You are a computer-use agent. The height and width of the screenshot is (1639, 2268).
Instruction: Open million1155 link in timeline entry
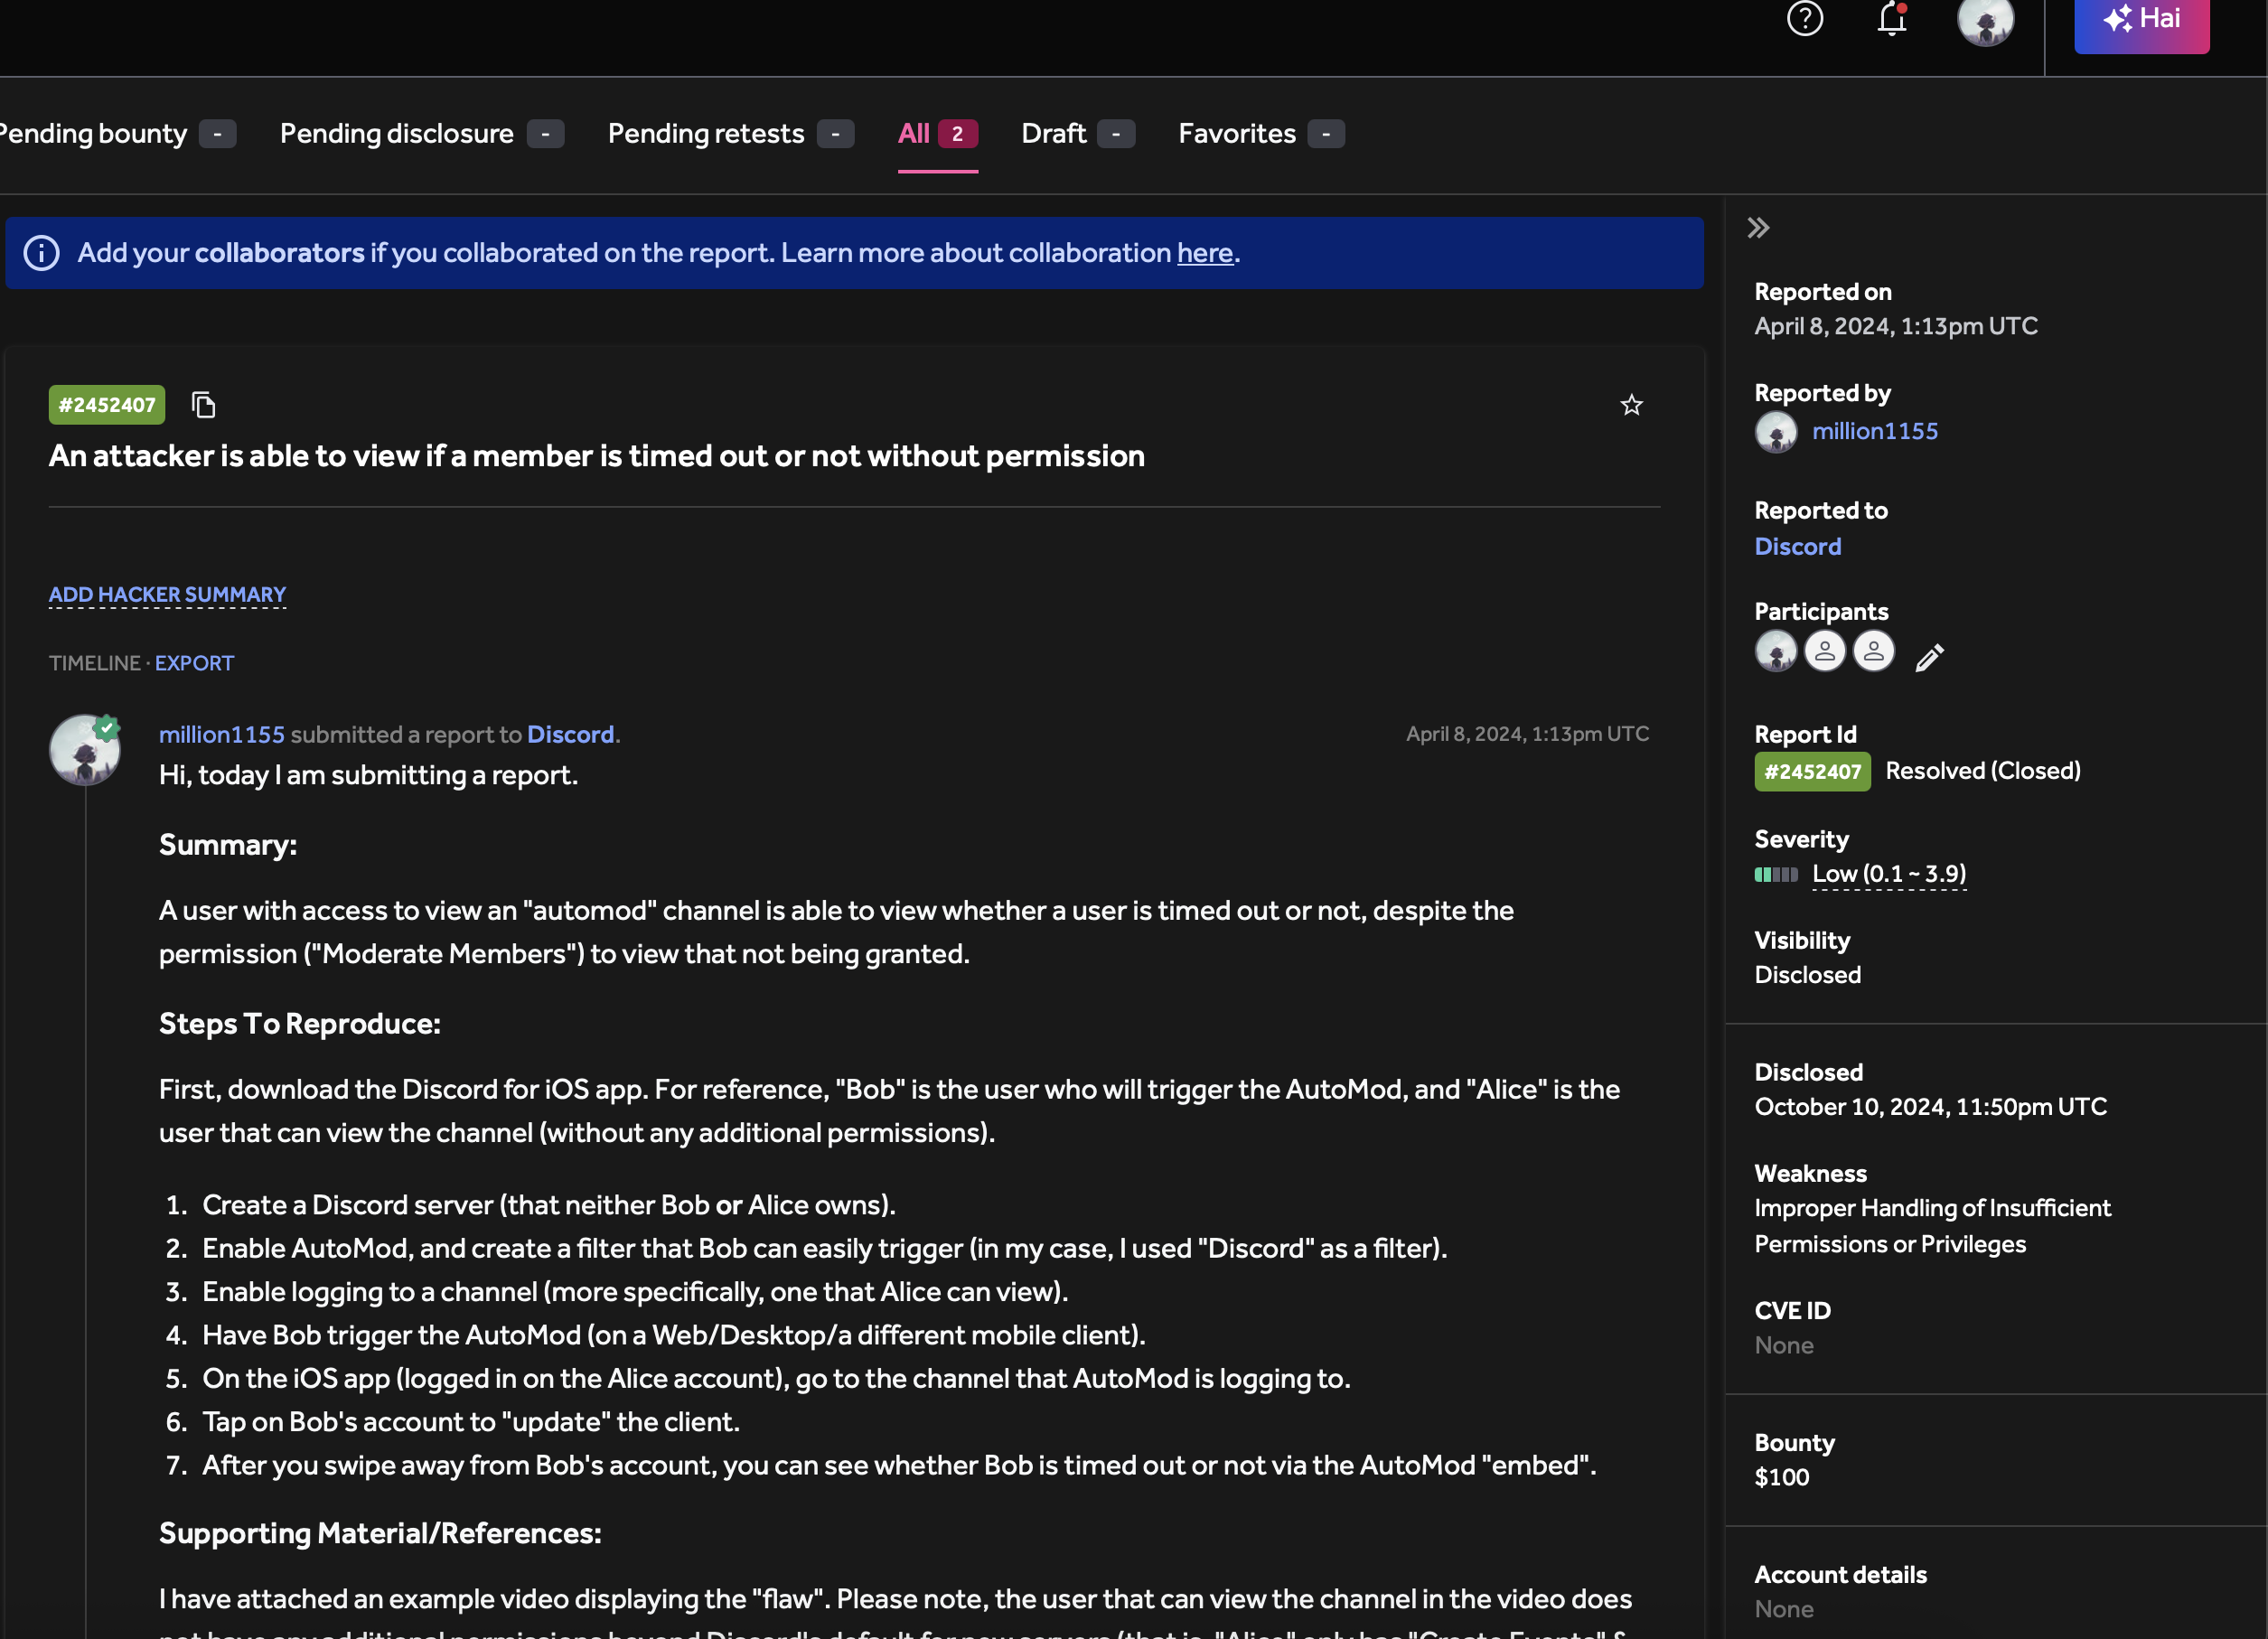pyautogui.click(x=221, y=734)
